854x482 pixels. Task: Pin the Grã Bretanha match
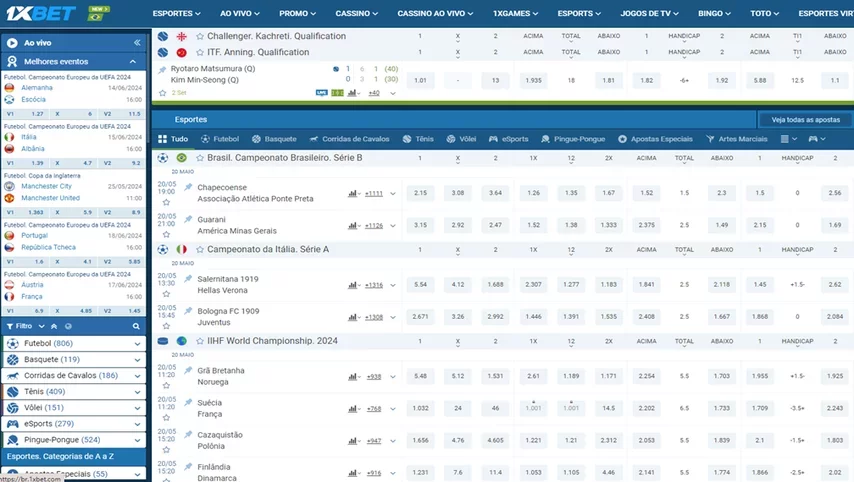pos(188,370)
